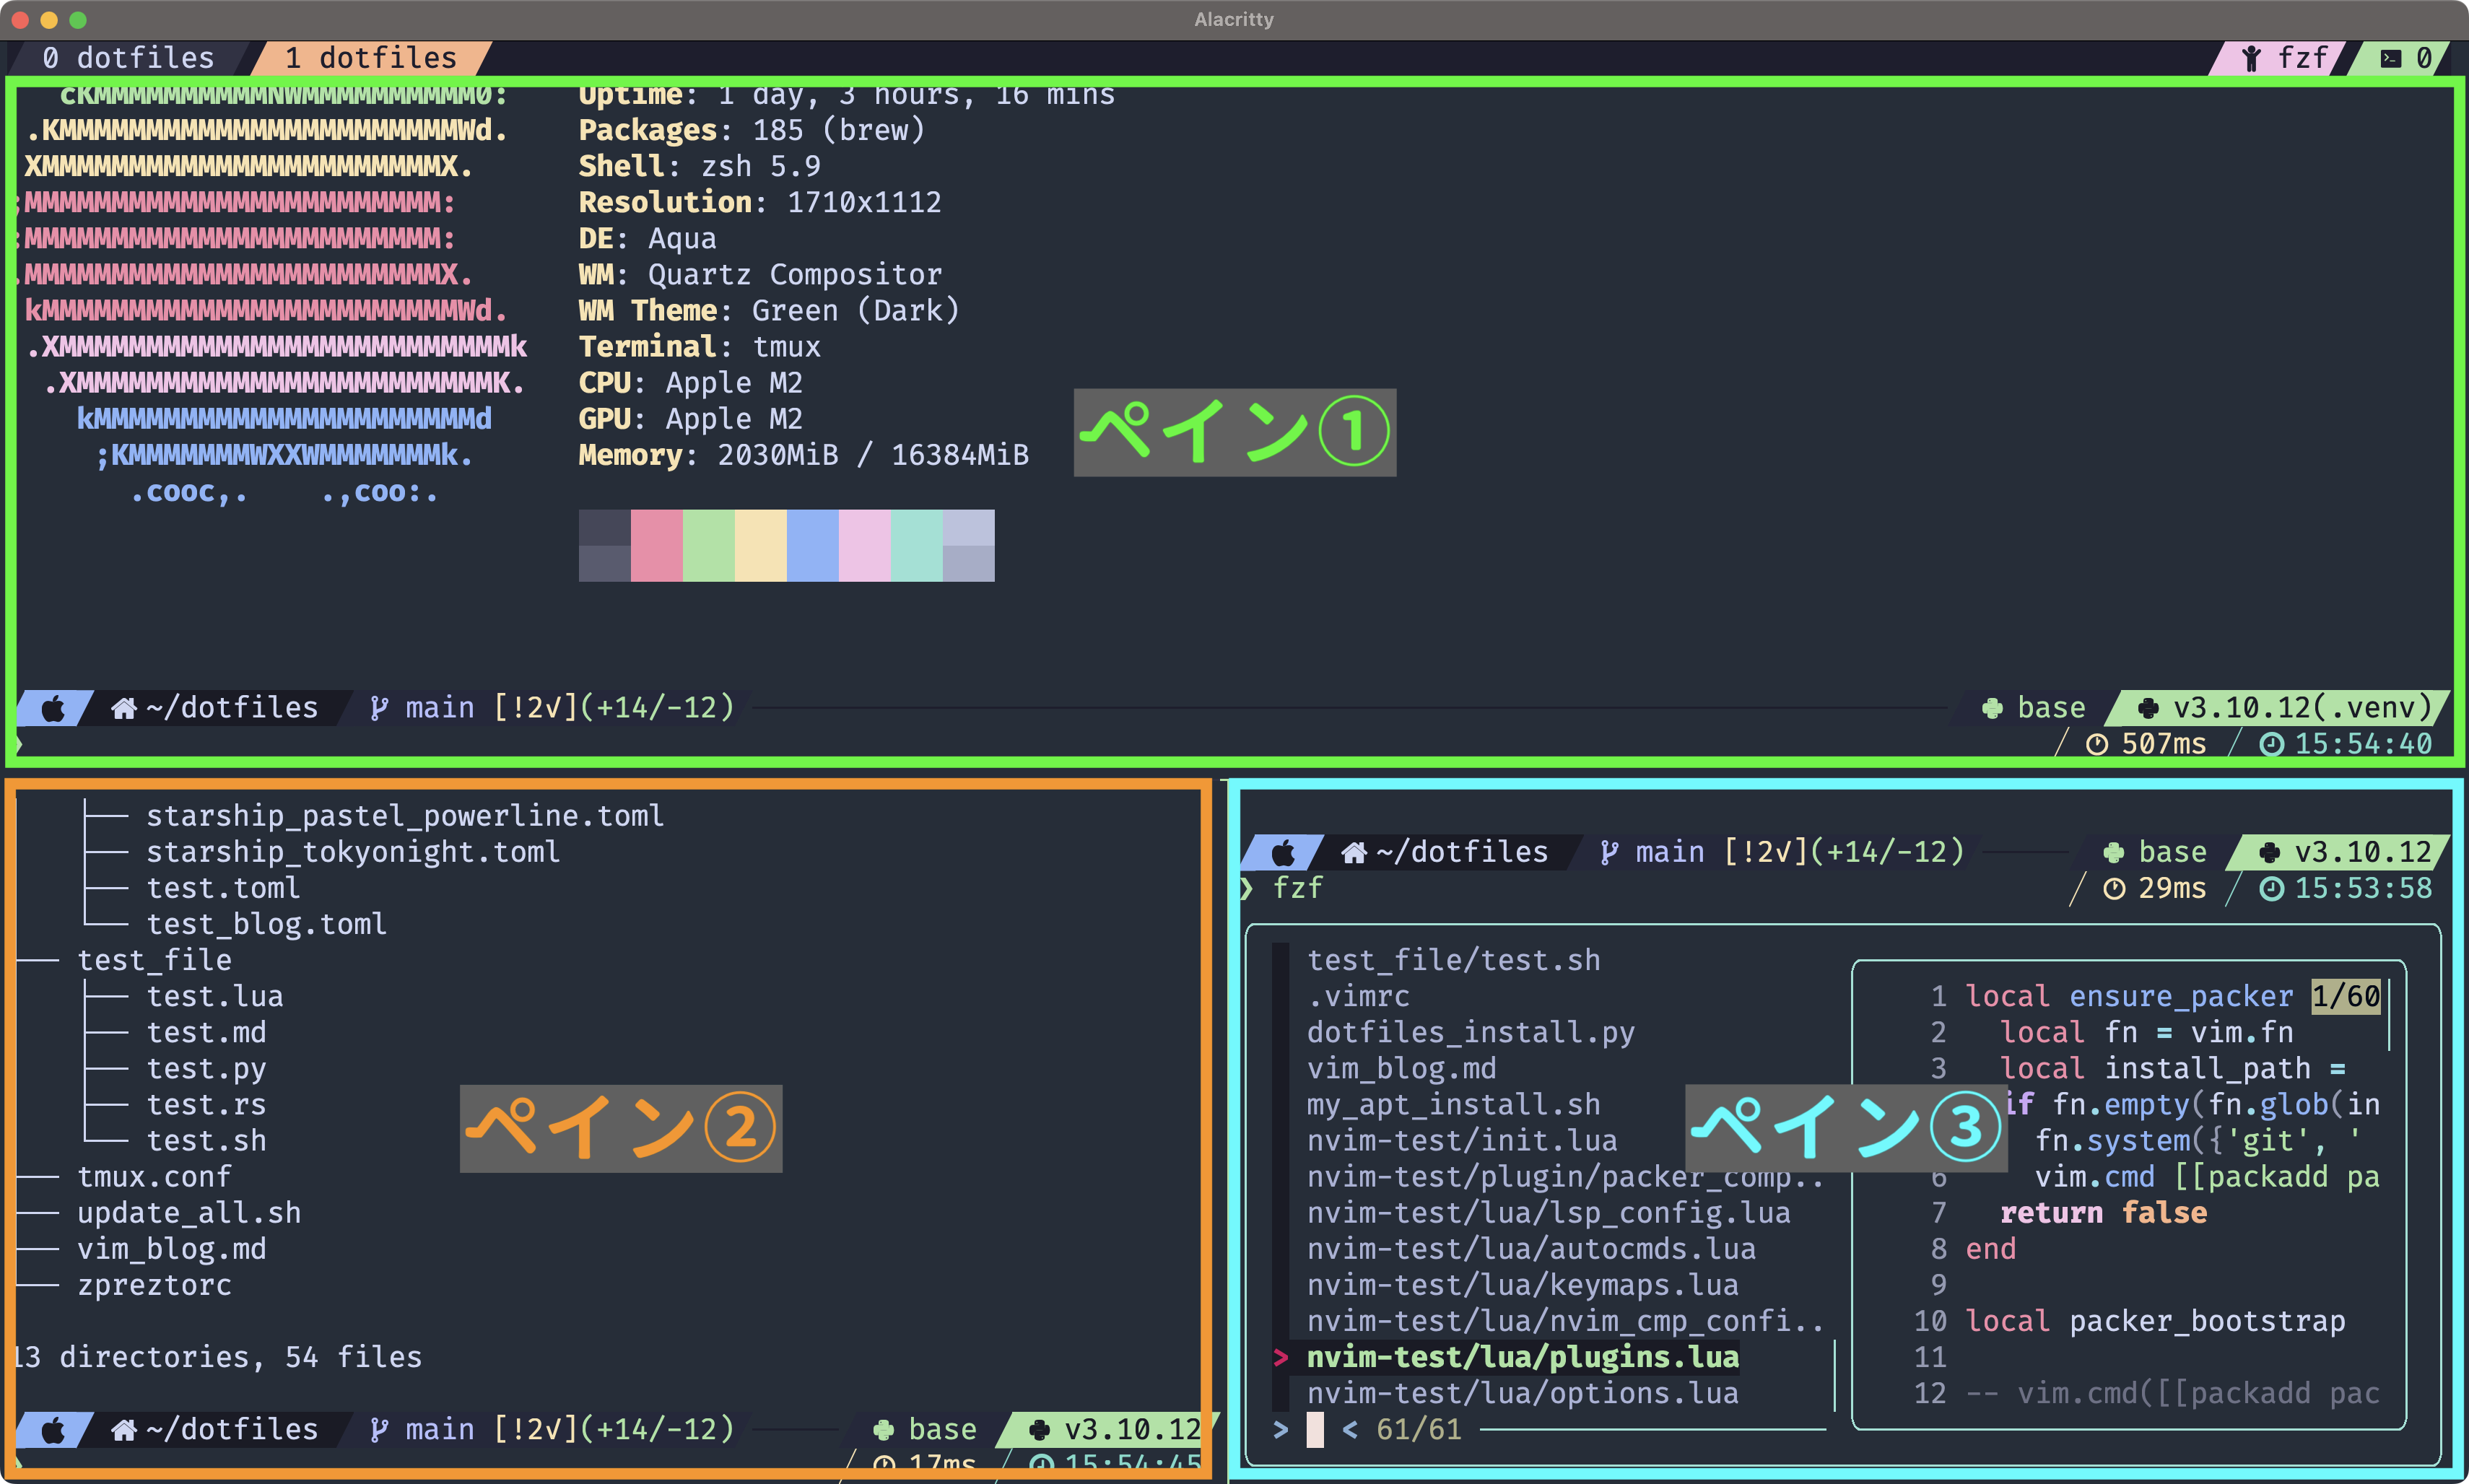Click clock icon beside 15:54:40
Viewport: 2469px width, 1484px height.
tap(2271, 744)
